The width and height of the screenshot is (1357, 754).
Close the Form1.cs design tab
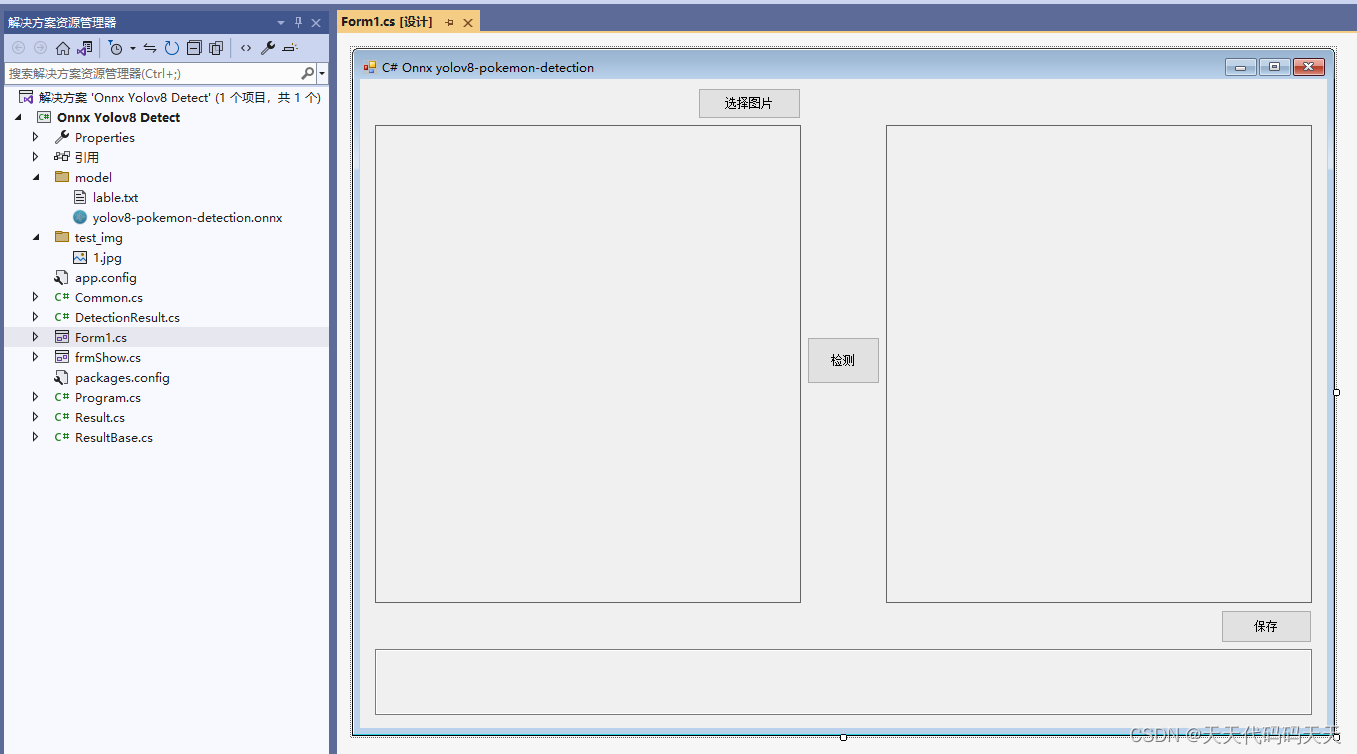467,22
